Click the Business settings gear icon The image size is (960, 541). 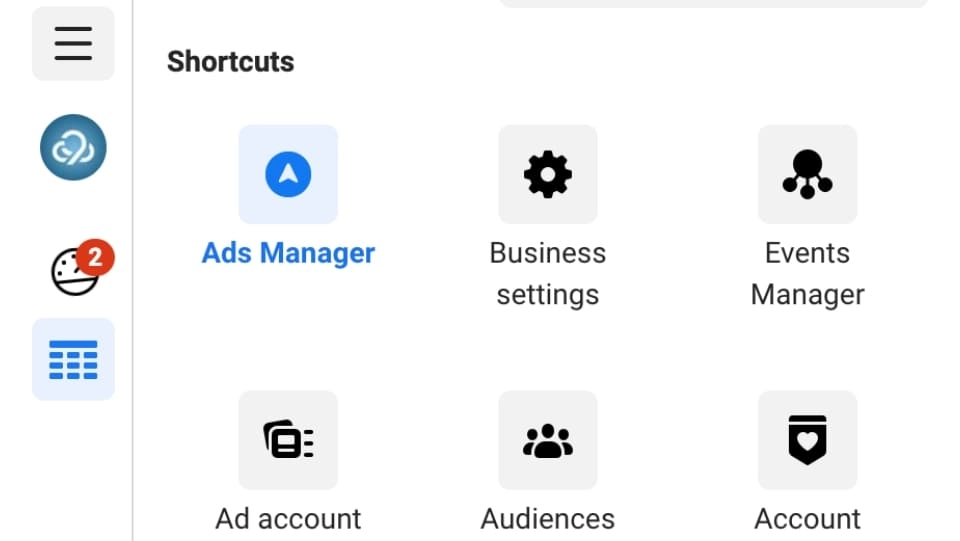pyautogui.click(x=547, y=174)
